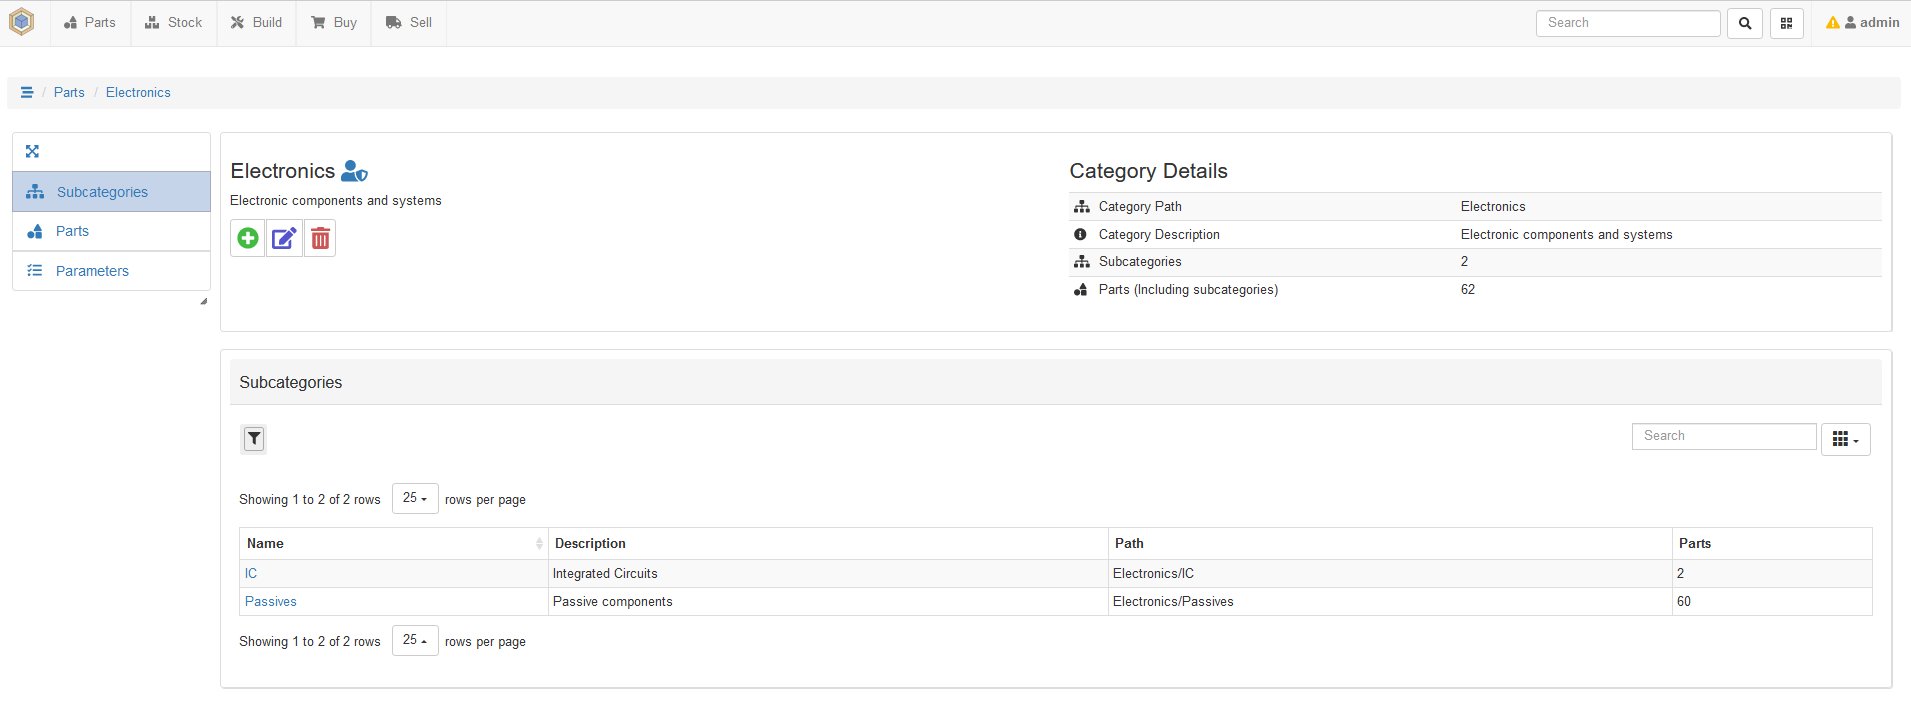Open the IC subcategory link
The height and width of the screenshot is (703, 1911).
251,574
